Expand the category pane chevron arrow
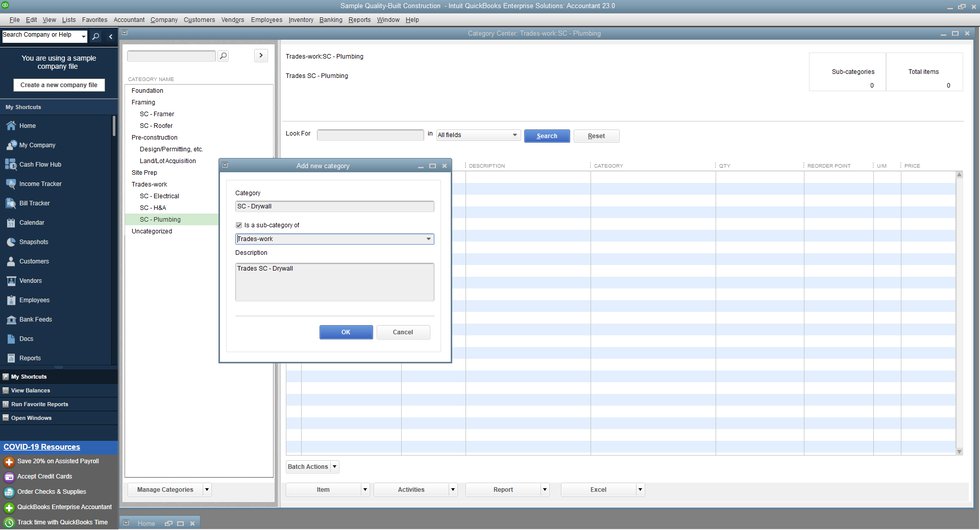Viewport: 980px width, 530px height. [x=261, y=56]
